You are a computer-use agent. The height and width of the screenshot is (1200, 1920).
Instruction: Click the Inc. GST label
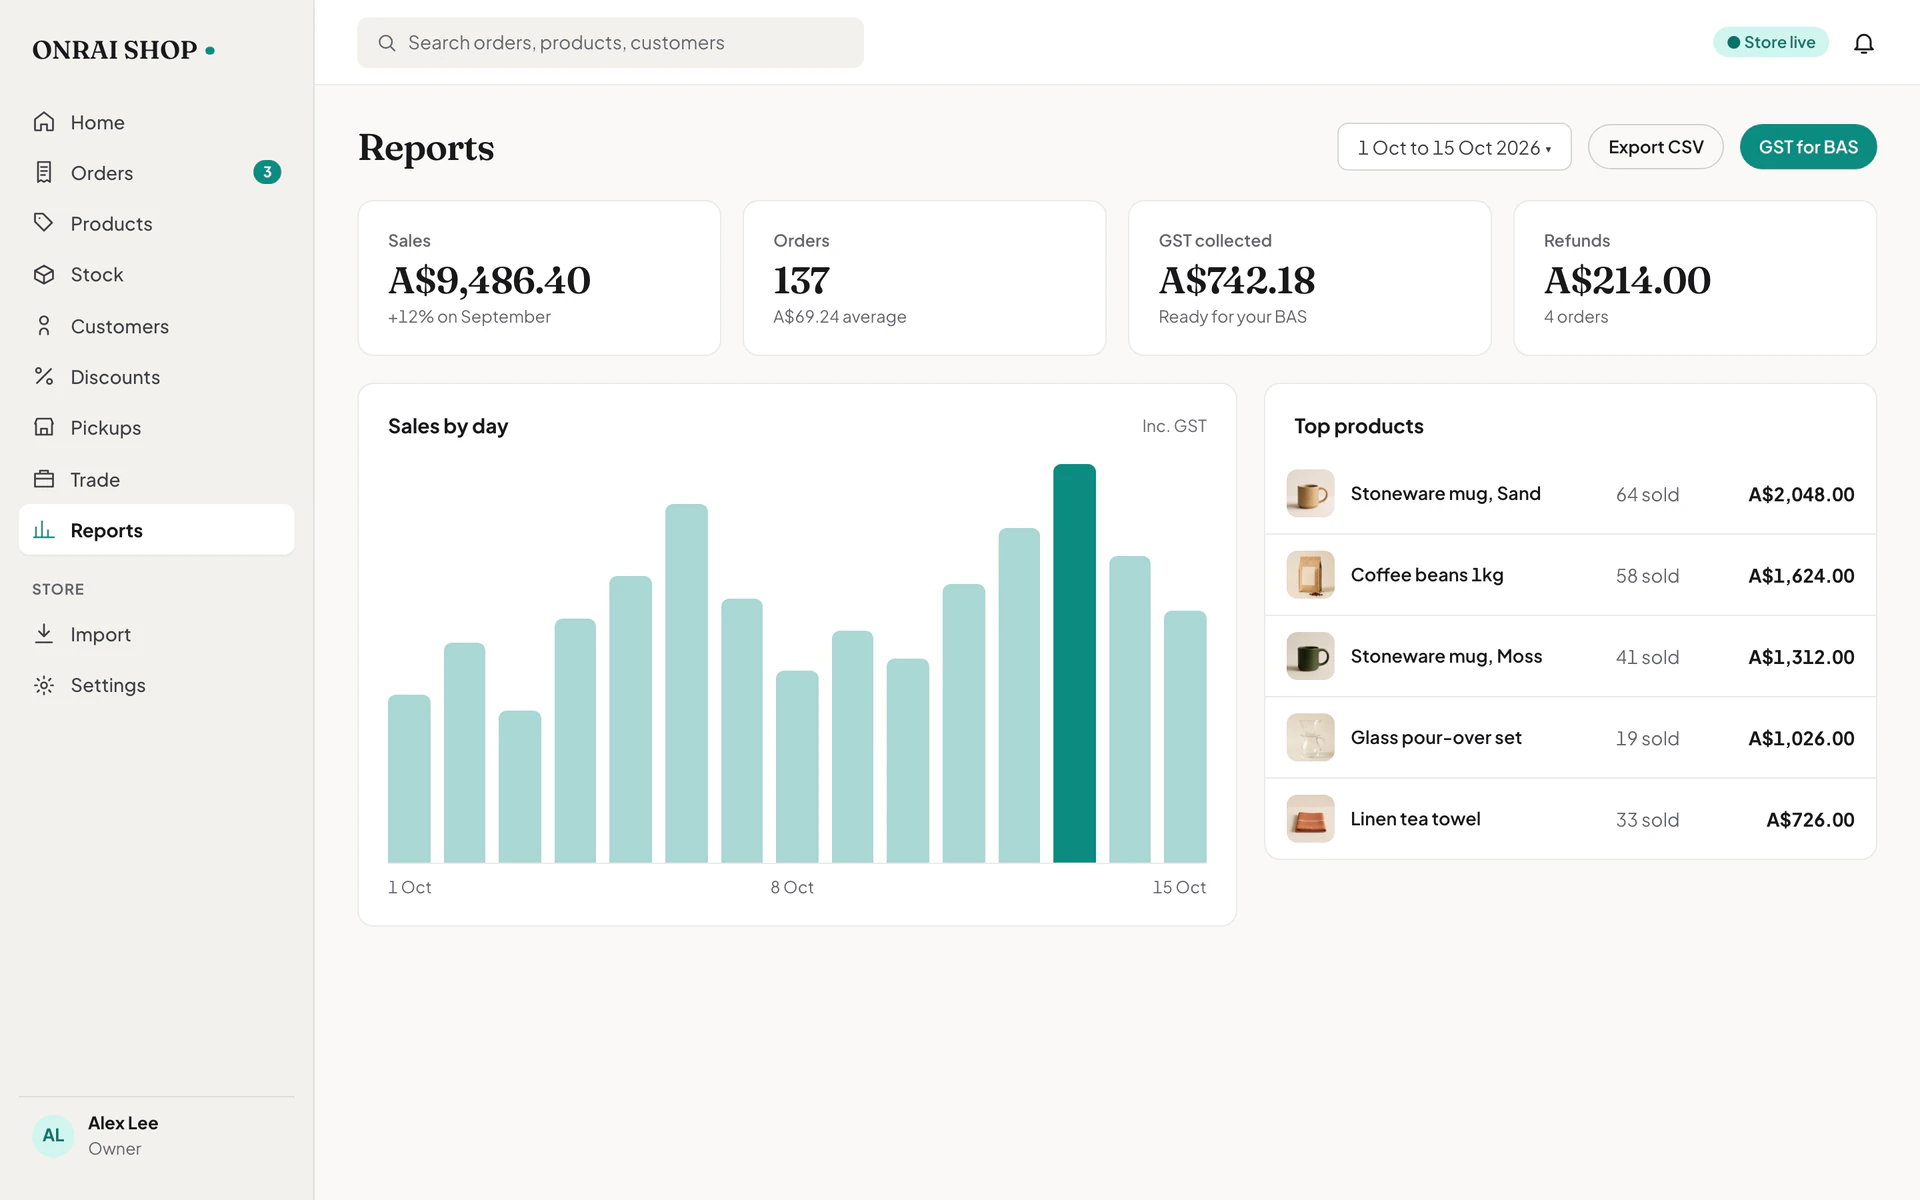point(1174,426)
